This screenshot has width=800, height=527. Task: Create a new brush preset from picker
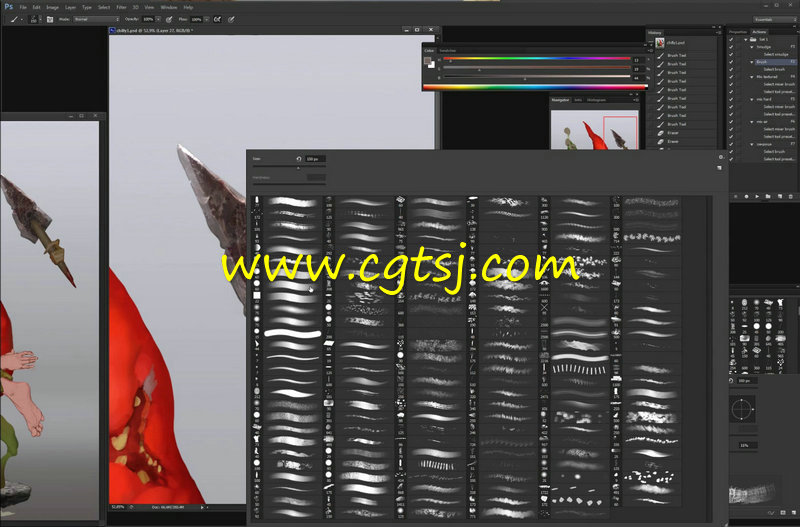coord(719,167)
